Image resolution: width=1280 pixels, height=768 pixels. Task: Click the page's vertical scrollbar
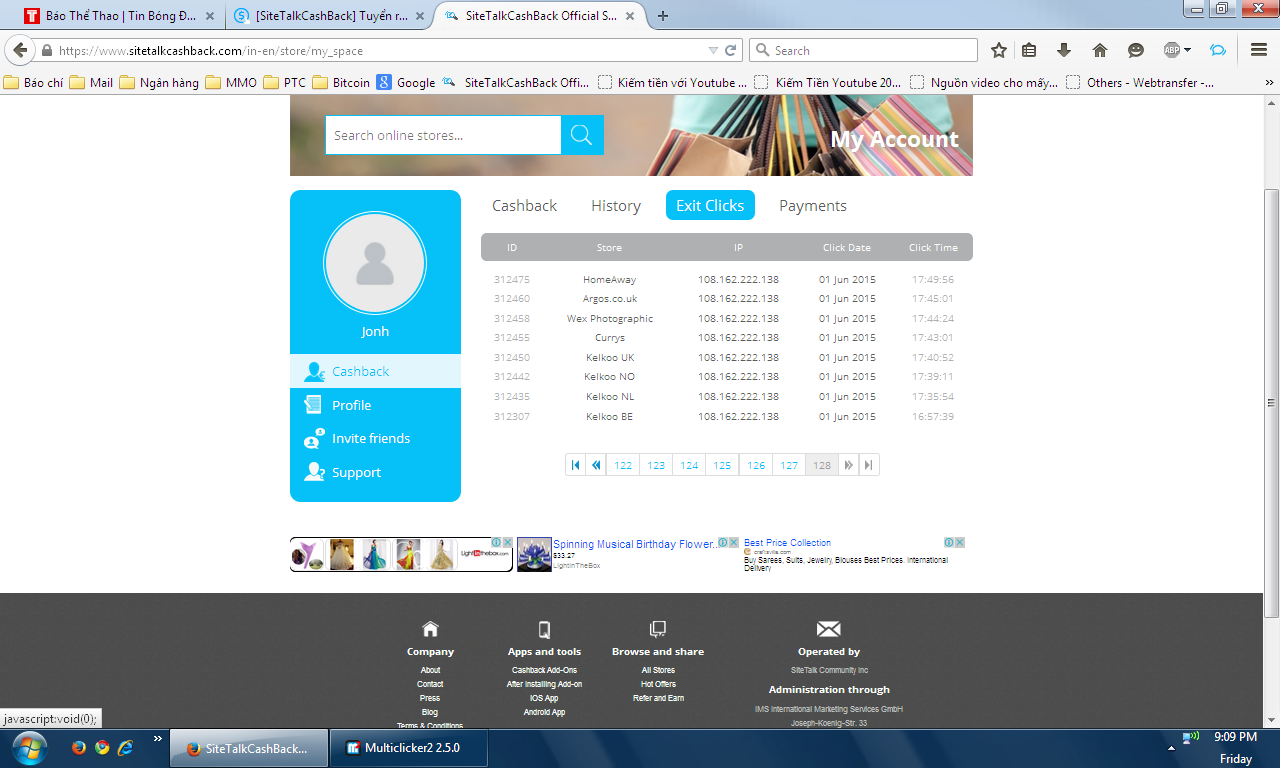[x=1272, y=402]
